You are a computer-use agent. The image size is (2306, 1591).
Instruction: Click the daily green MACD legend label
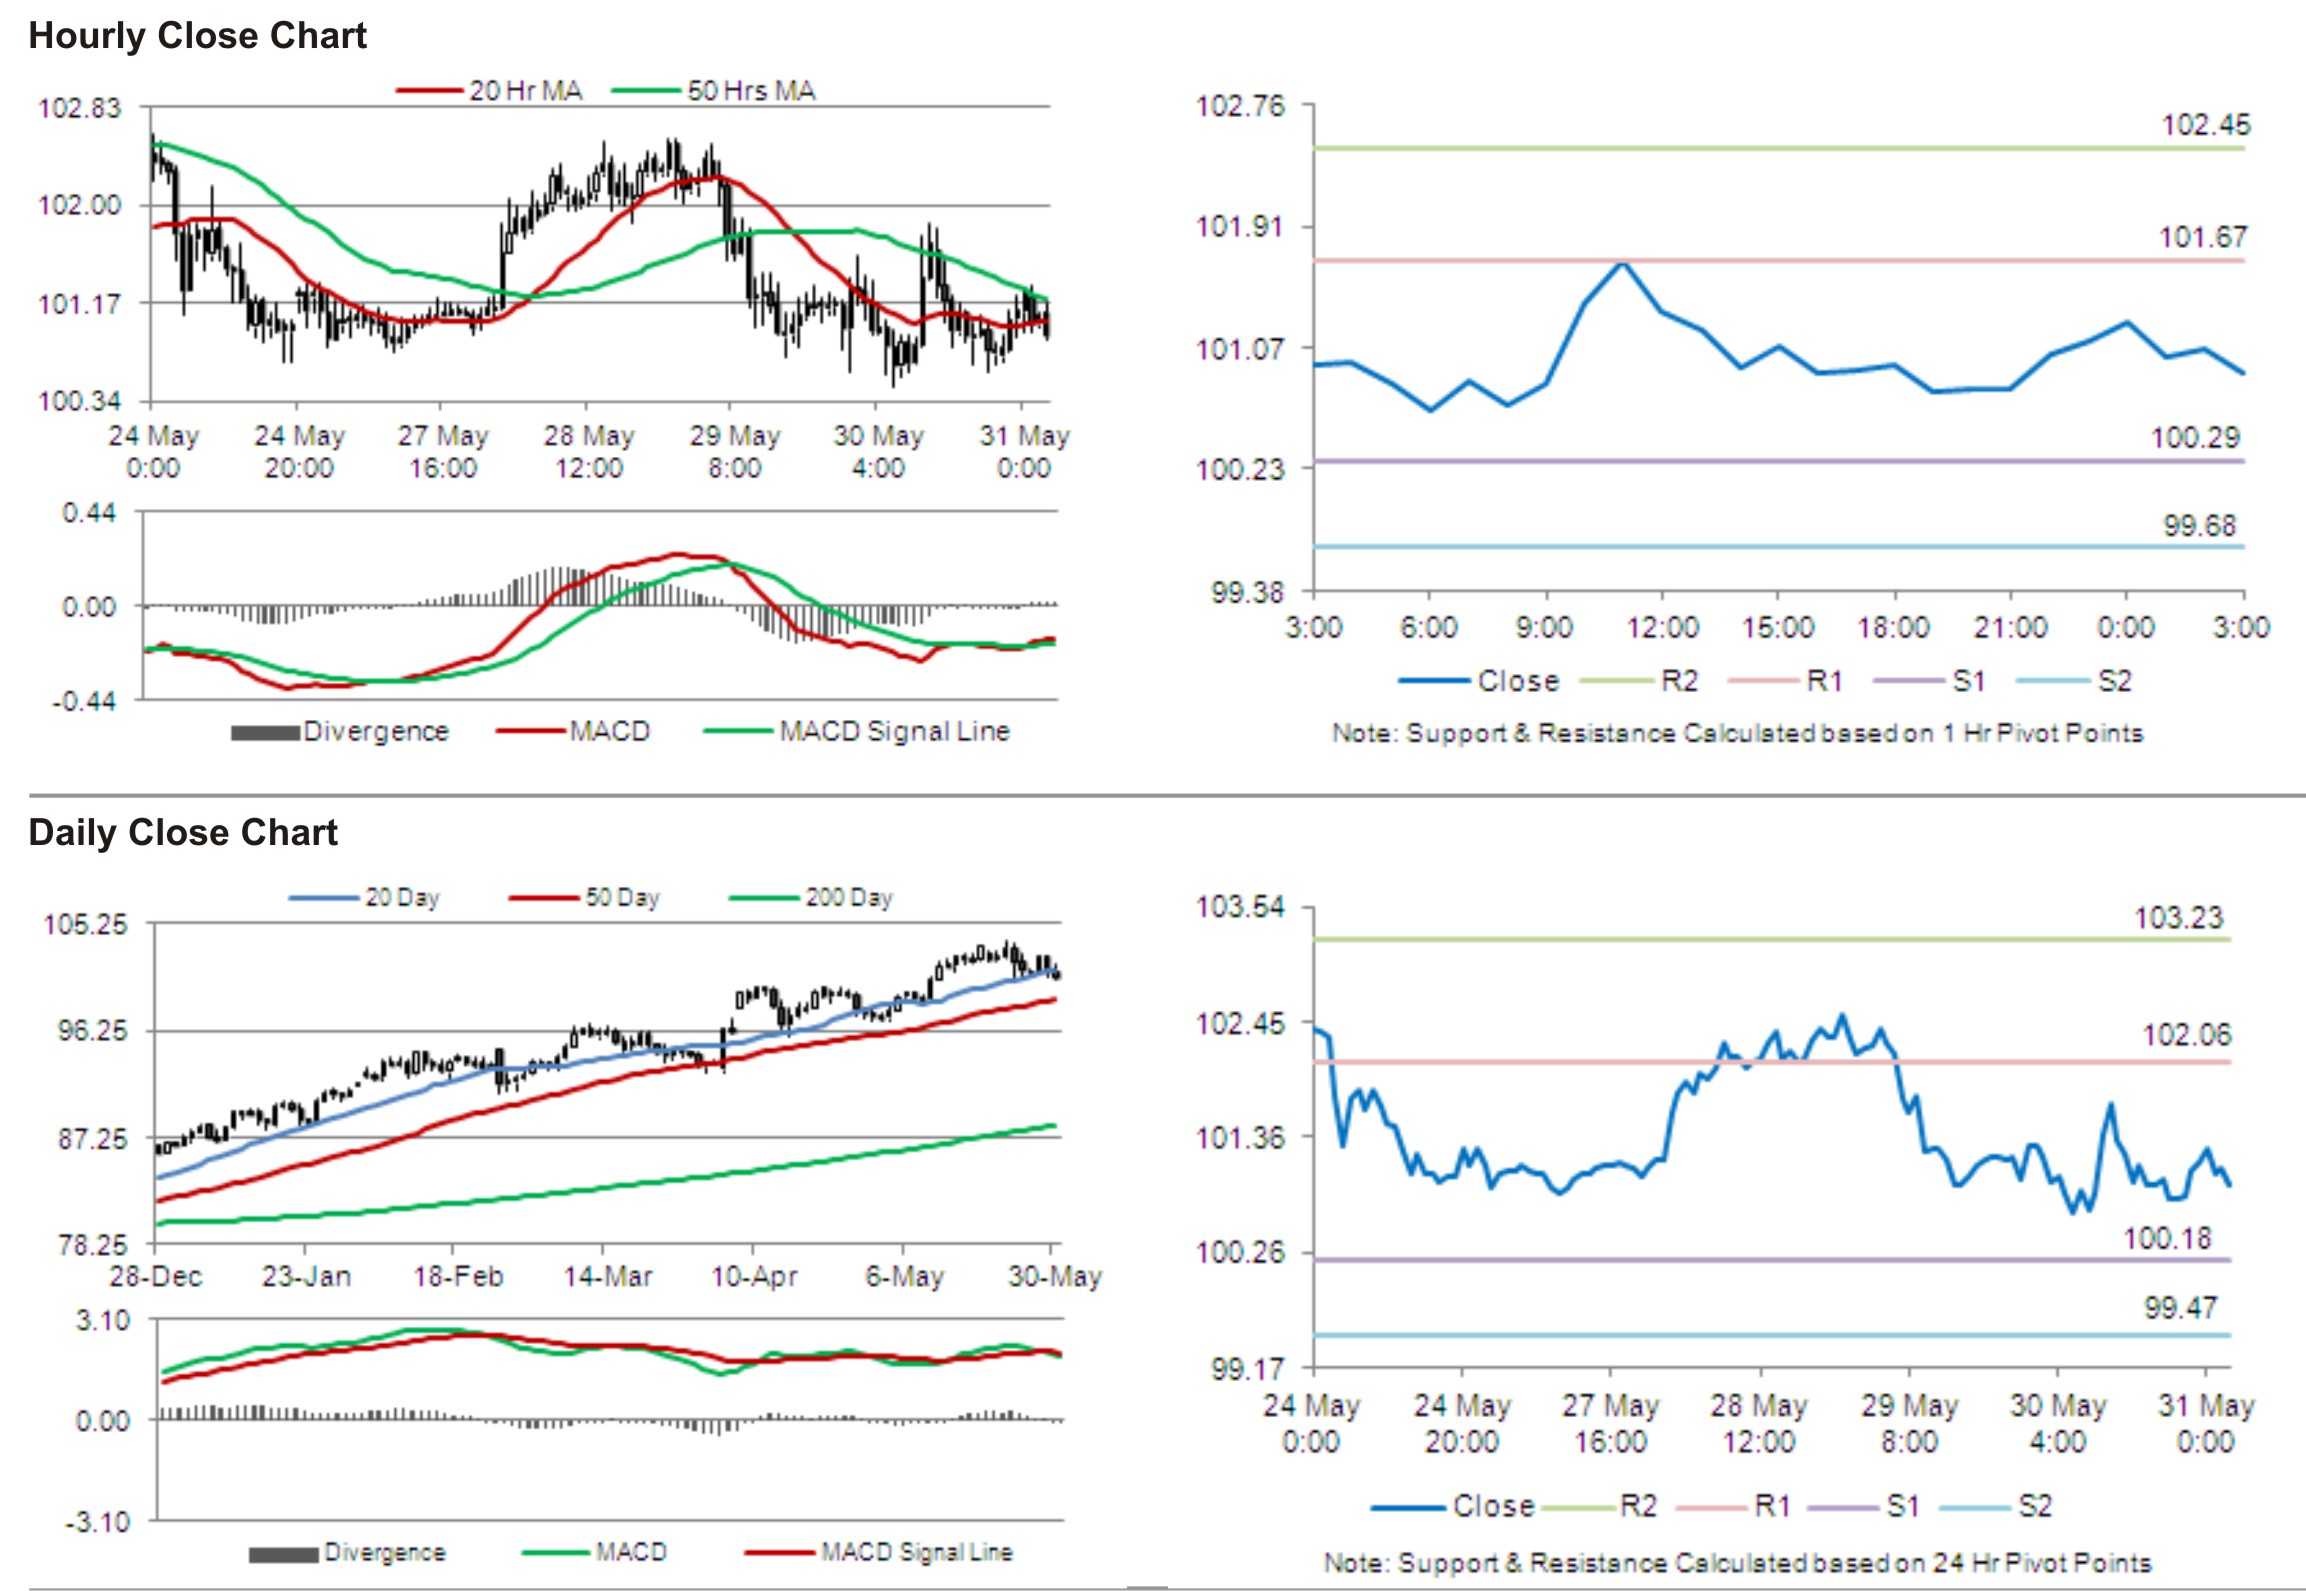click(x=631, y=1552)
